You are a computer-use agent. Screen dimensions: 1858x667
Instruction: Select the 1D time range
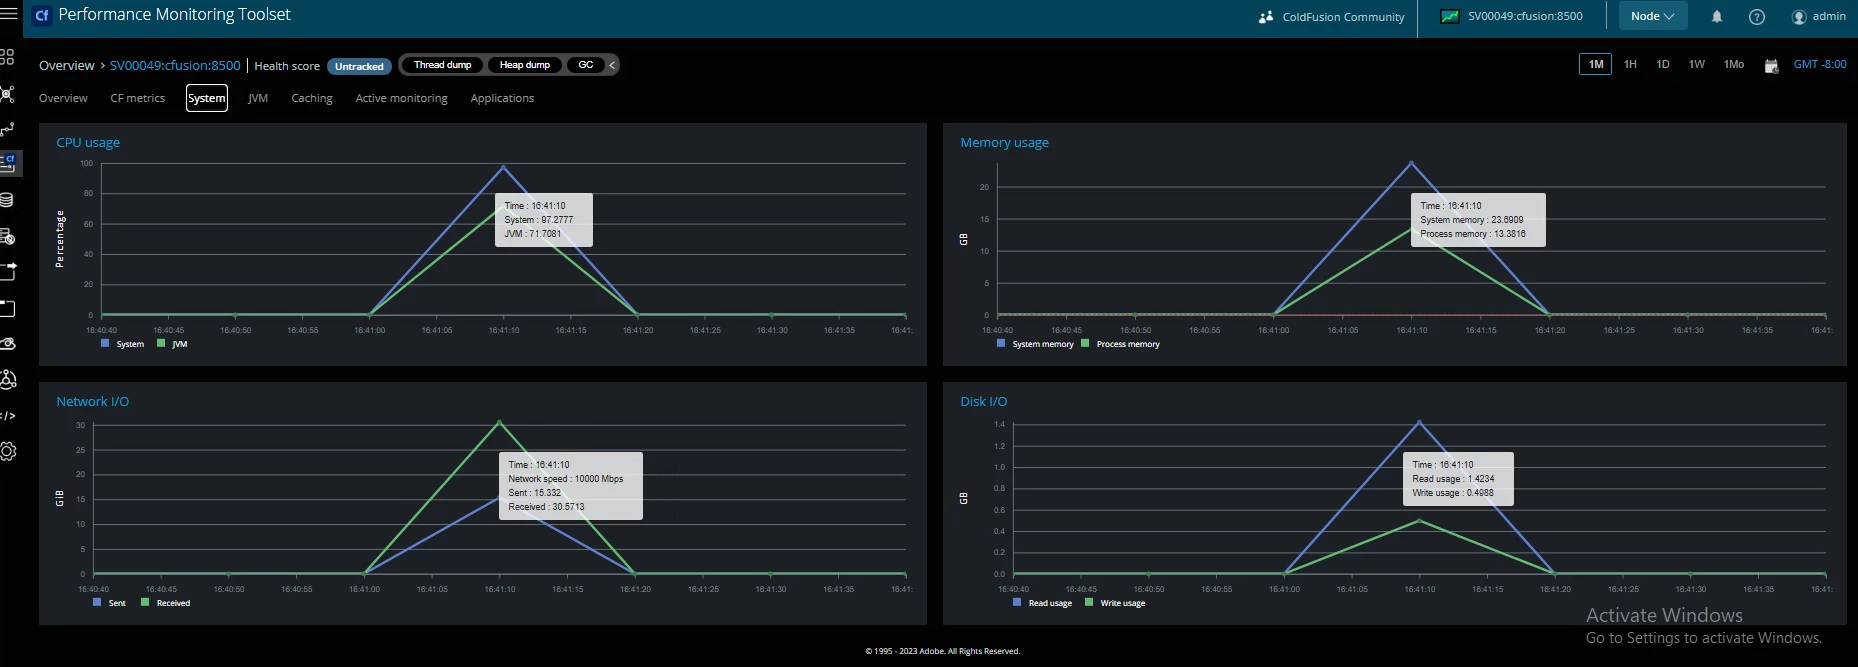[x=1663, y=64]
